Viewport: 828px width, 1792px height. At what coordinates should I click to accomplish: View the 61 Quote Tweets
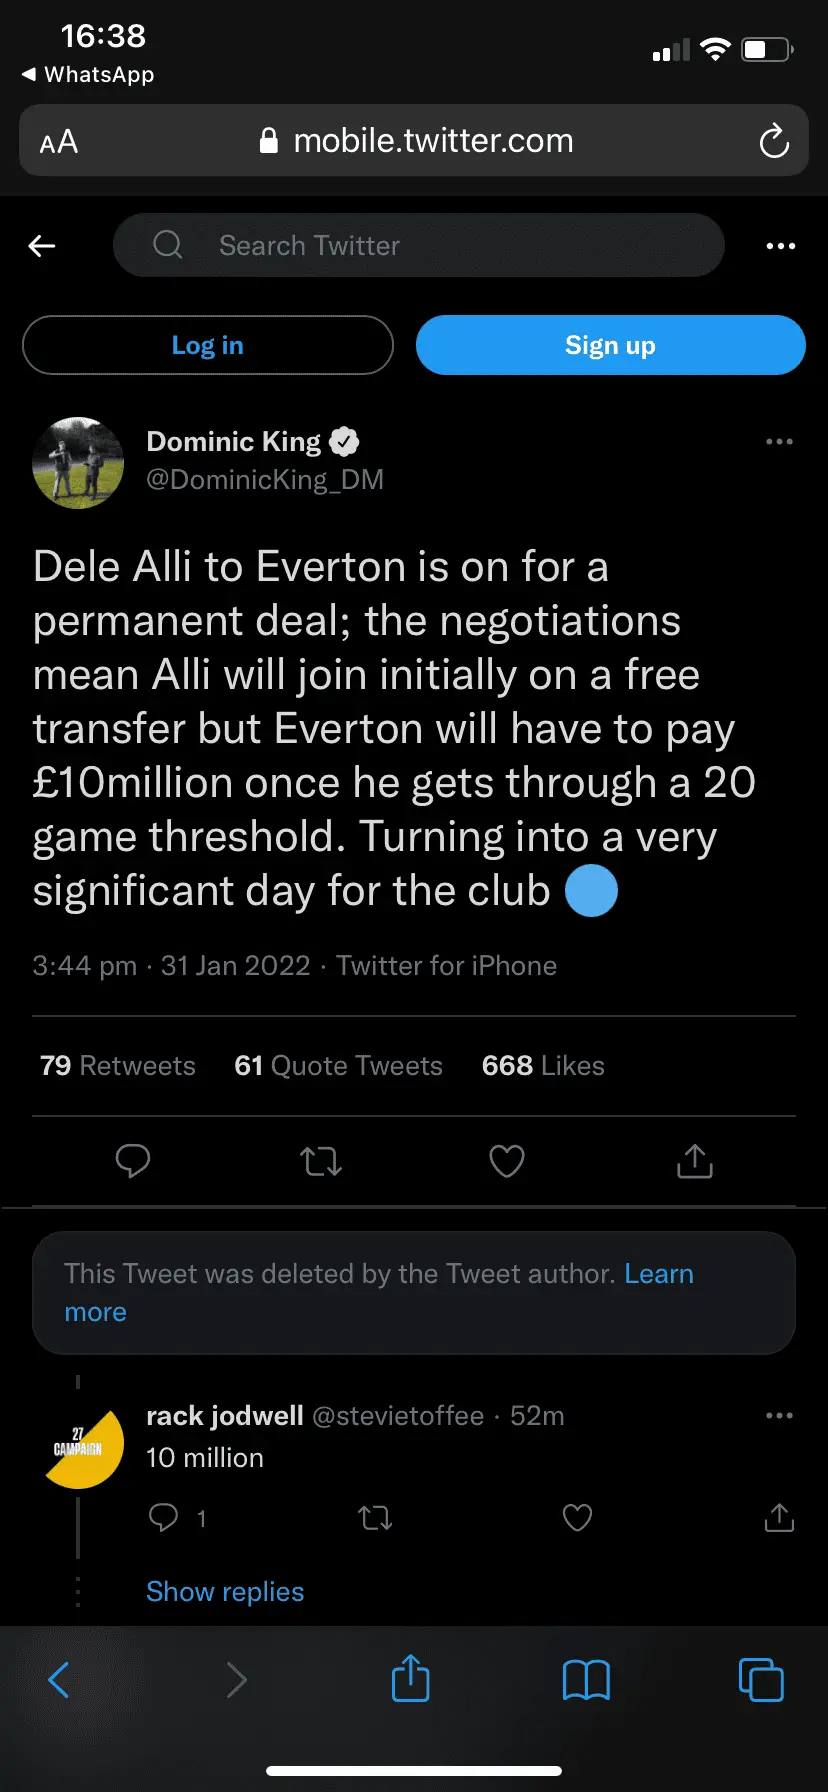[x=338, y=1066]
